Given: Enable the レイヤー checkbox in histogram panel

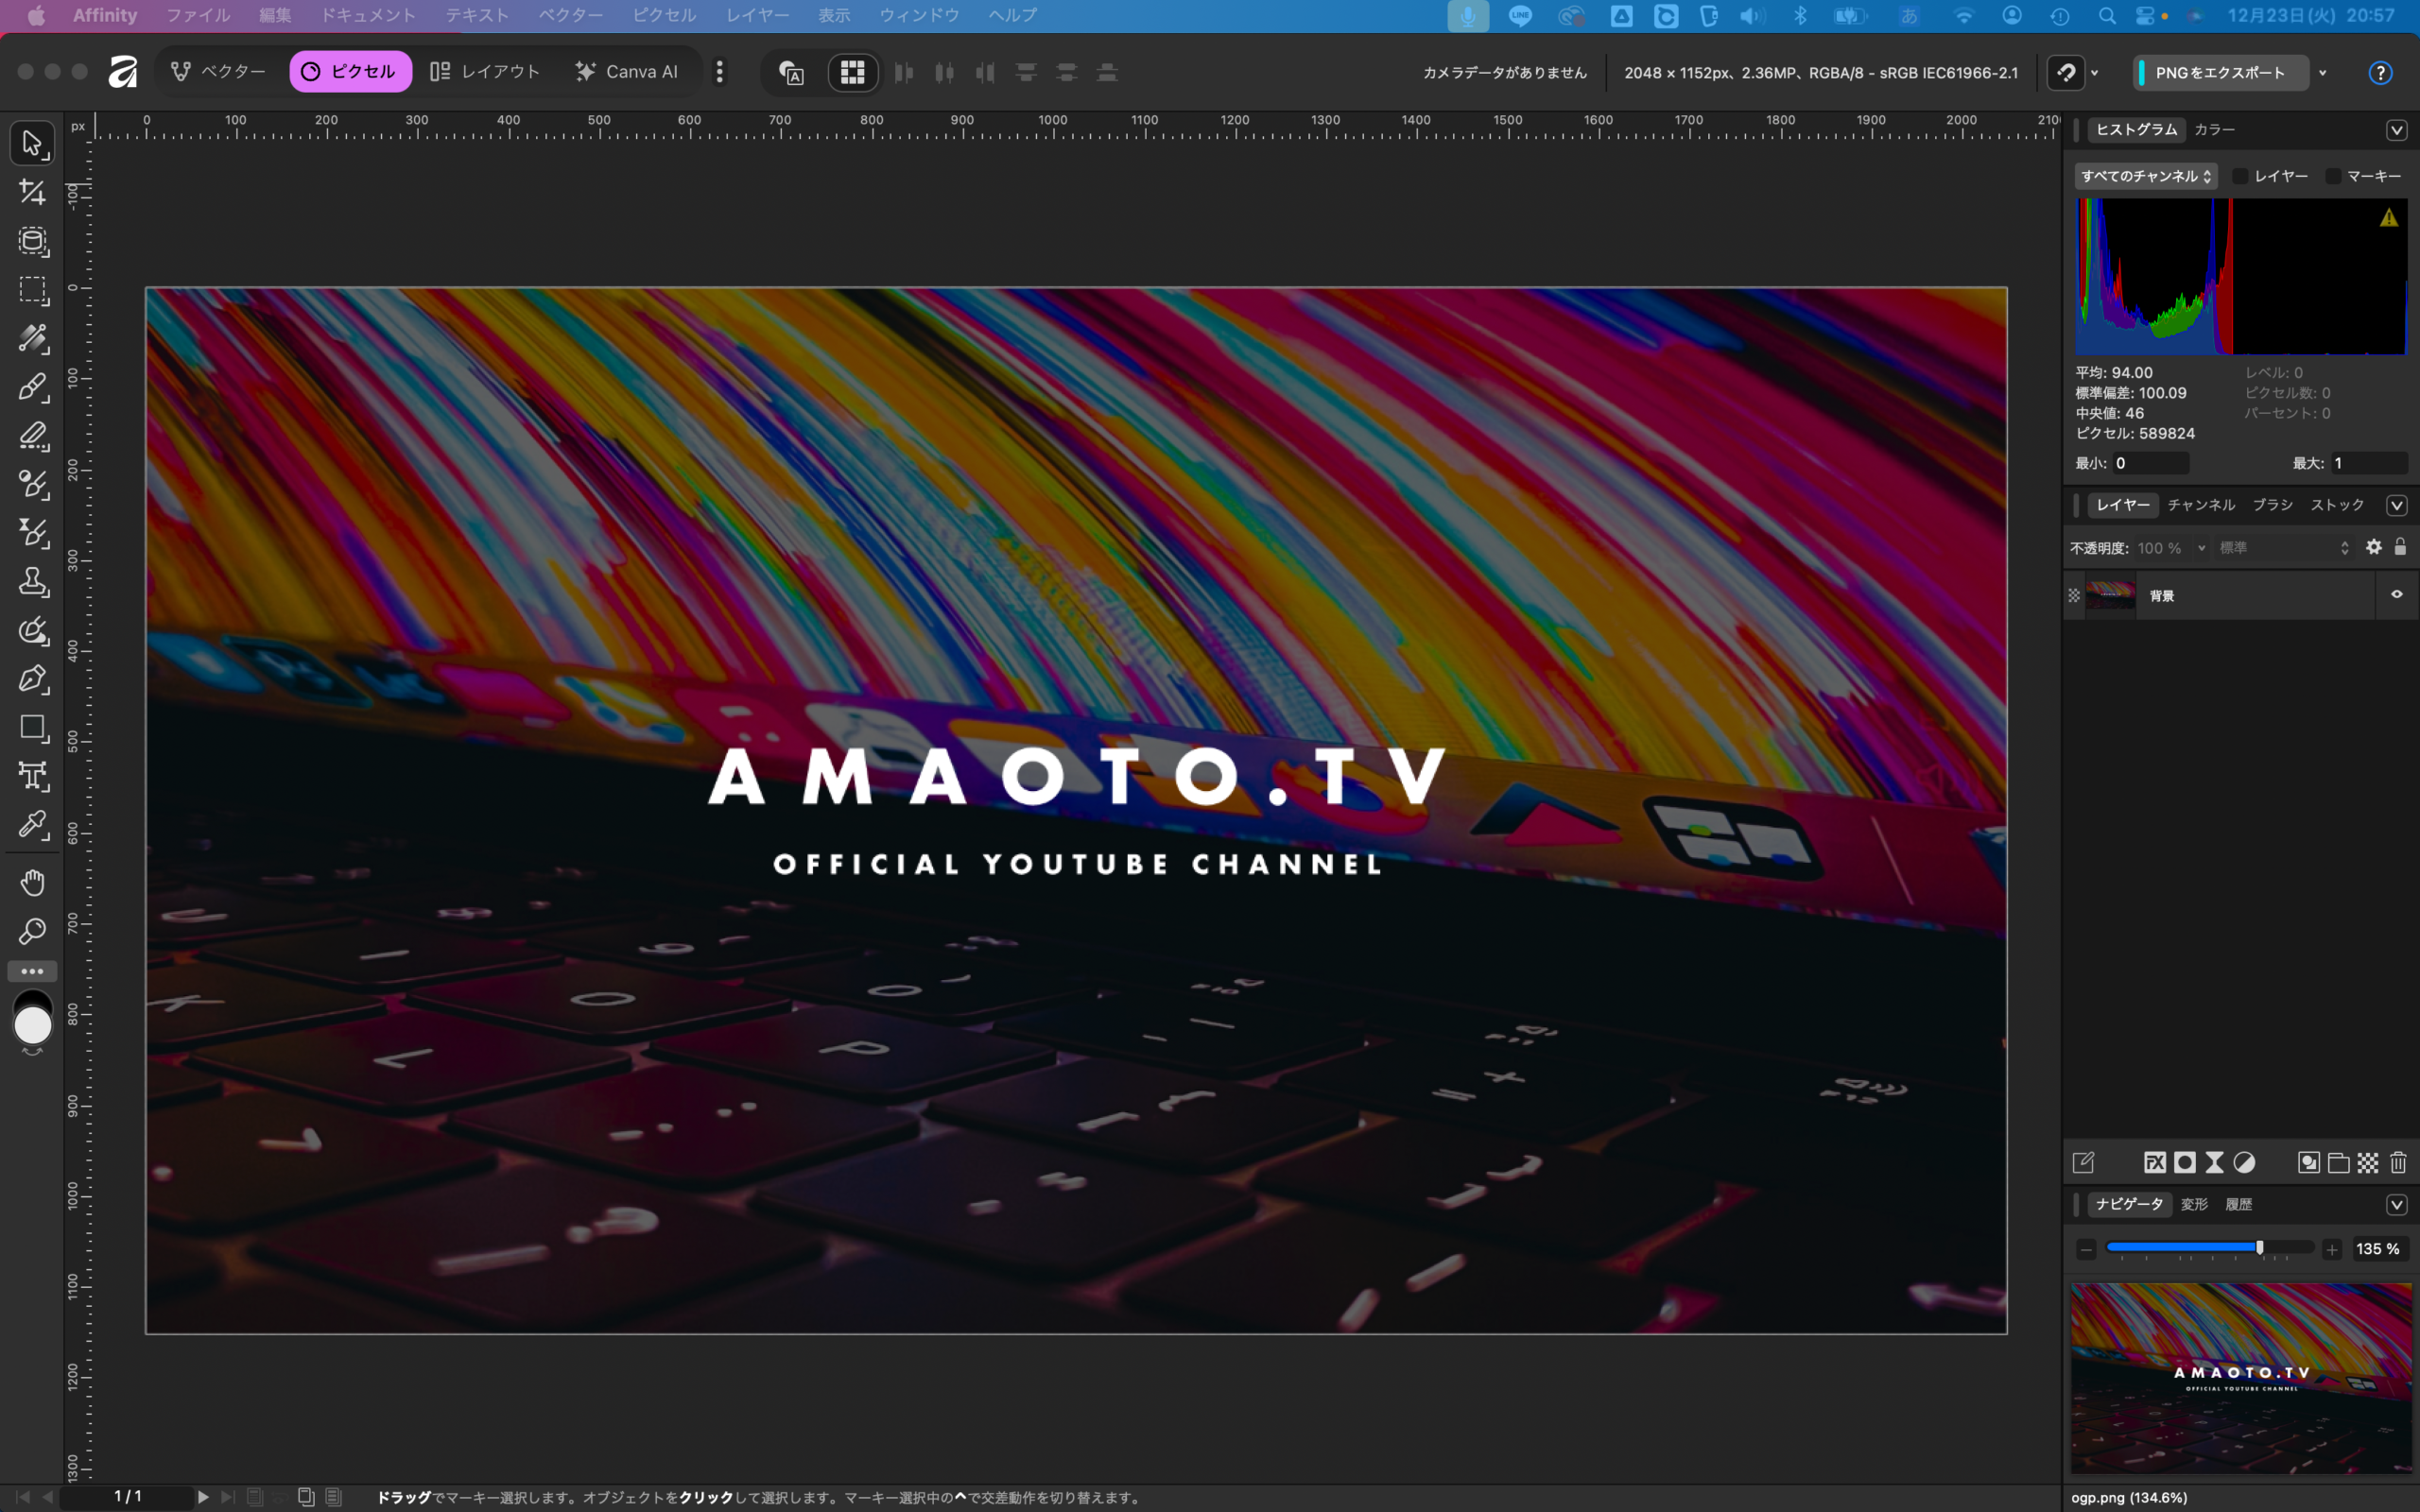Looking at the screenshot, I should pos(2240,176).
